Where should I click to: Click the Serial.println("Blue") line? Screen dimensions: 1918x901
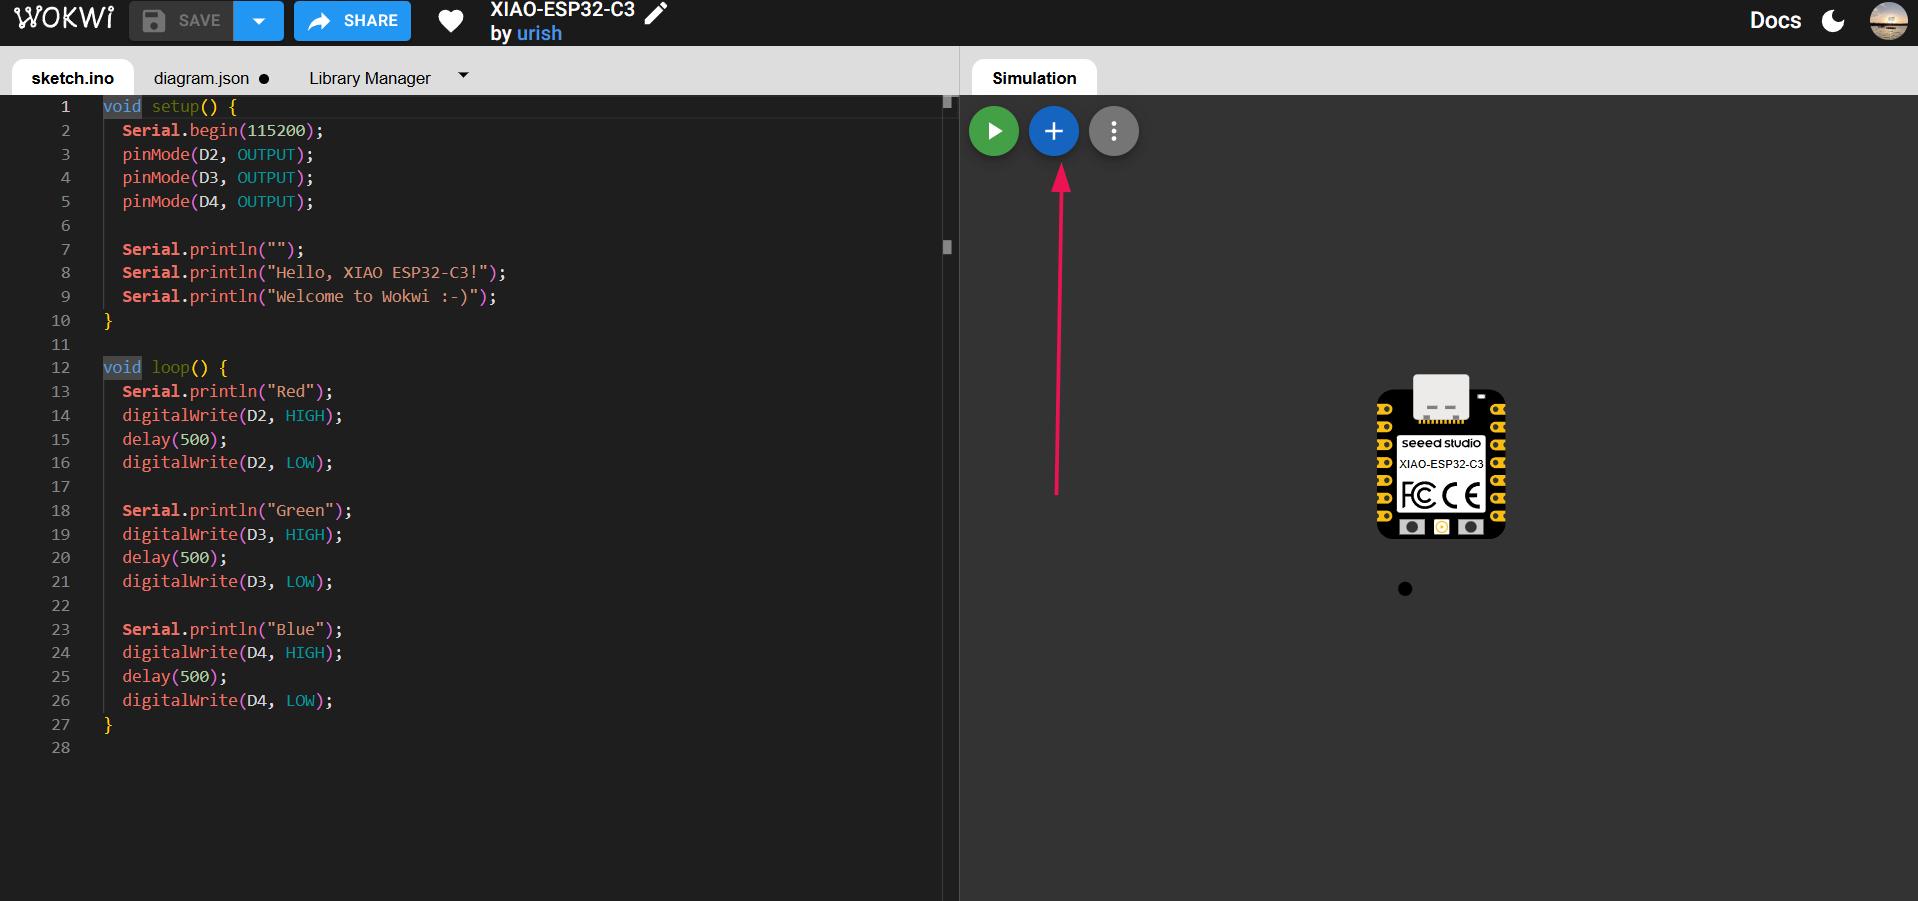pos(232,629)
